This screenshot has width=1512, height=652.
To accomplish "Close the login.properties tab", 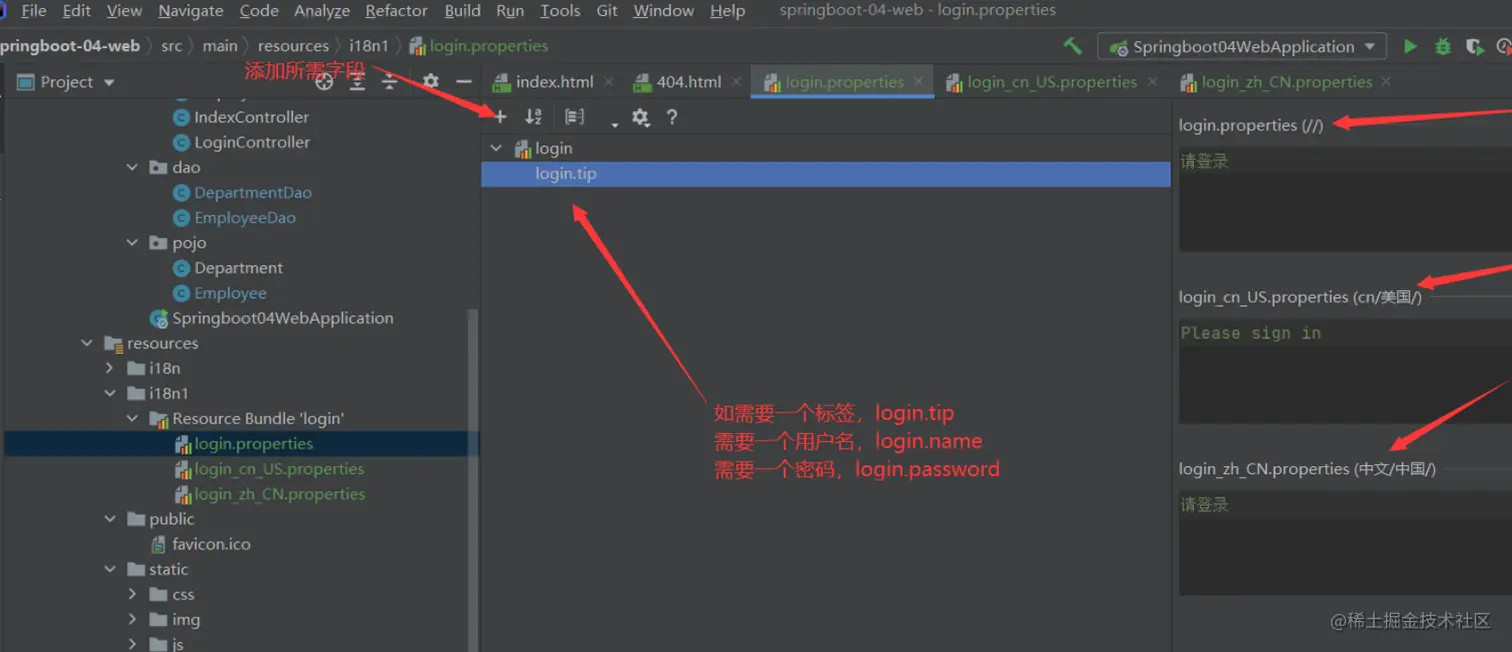I will [x=918, y=82].
